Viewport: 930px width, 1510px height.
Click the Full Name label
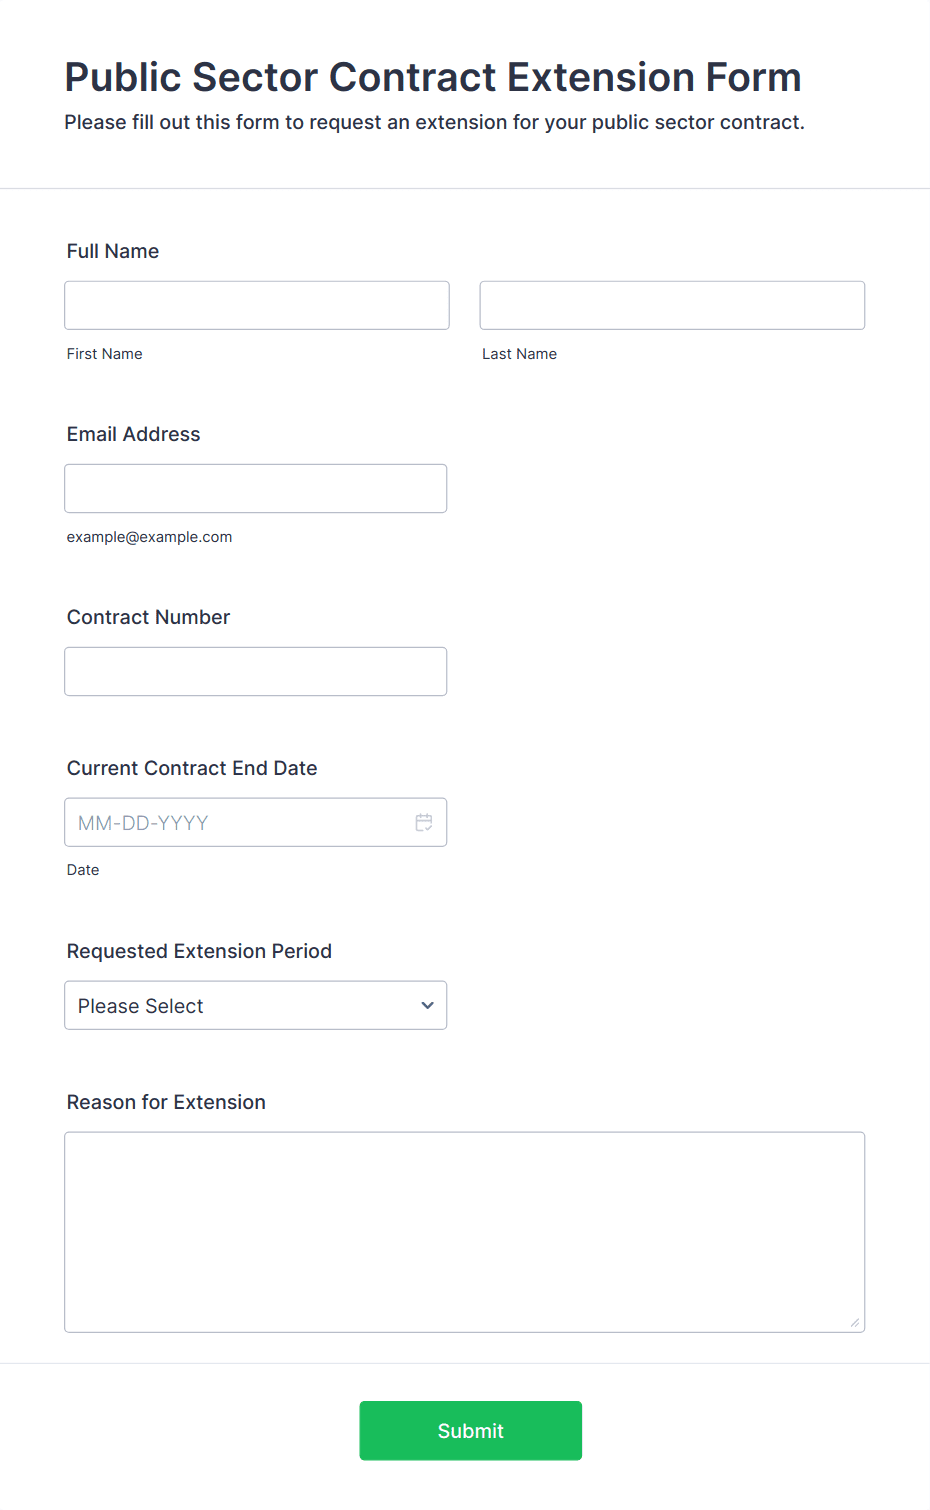(x=113, y=251)
